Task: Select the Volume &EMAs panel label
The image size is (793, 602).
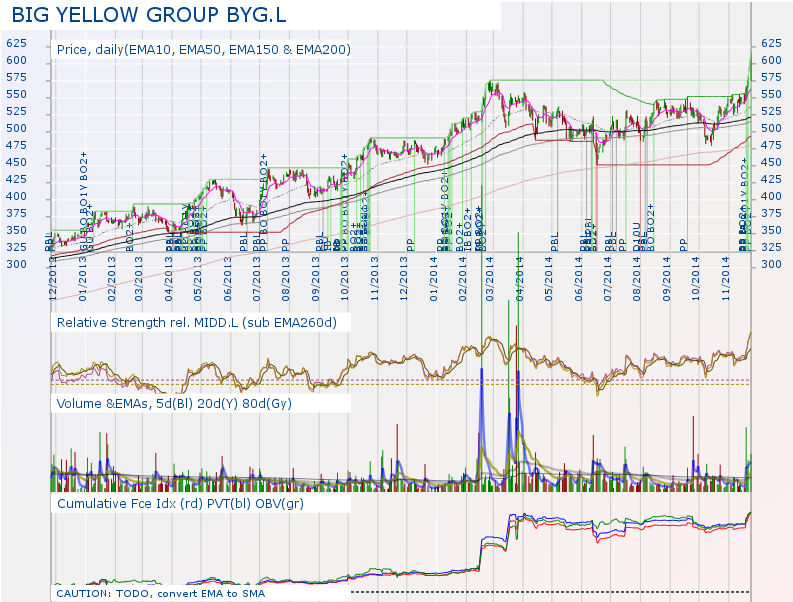Action: coord(174,404)
